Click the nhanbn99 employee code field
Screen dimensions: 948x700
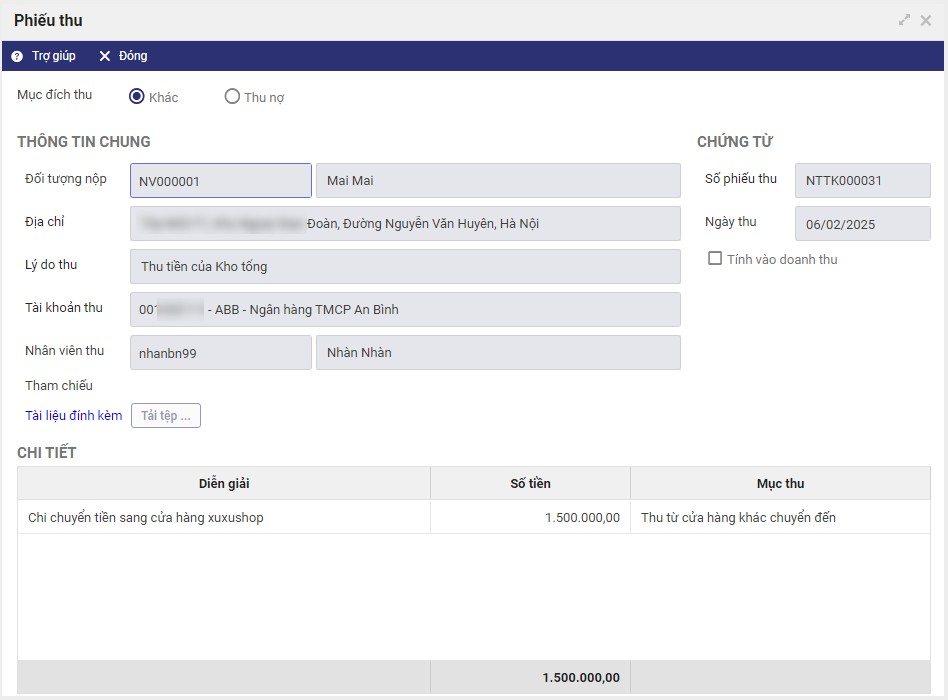(x=221, y=353)
